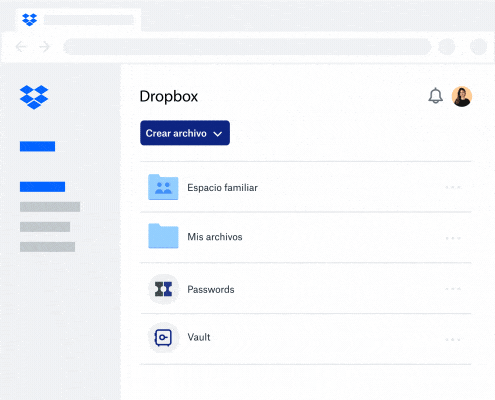This screenshot has height=400, width=495.
Task: Open more options for Espacio familiar
Action: (453, 187)
